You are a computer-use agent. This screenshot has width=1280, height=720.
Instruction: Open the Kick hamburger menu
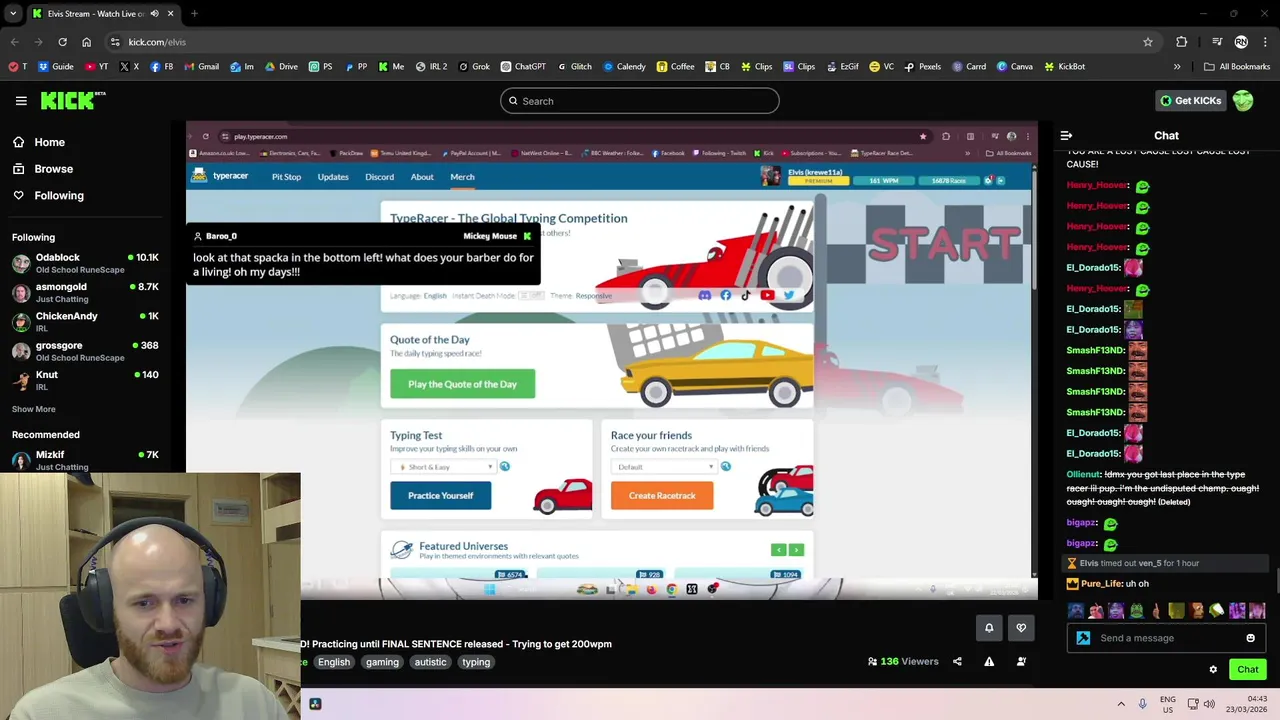click(x=21, y=101)
